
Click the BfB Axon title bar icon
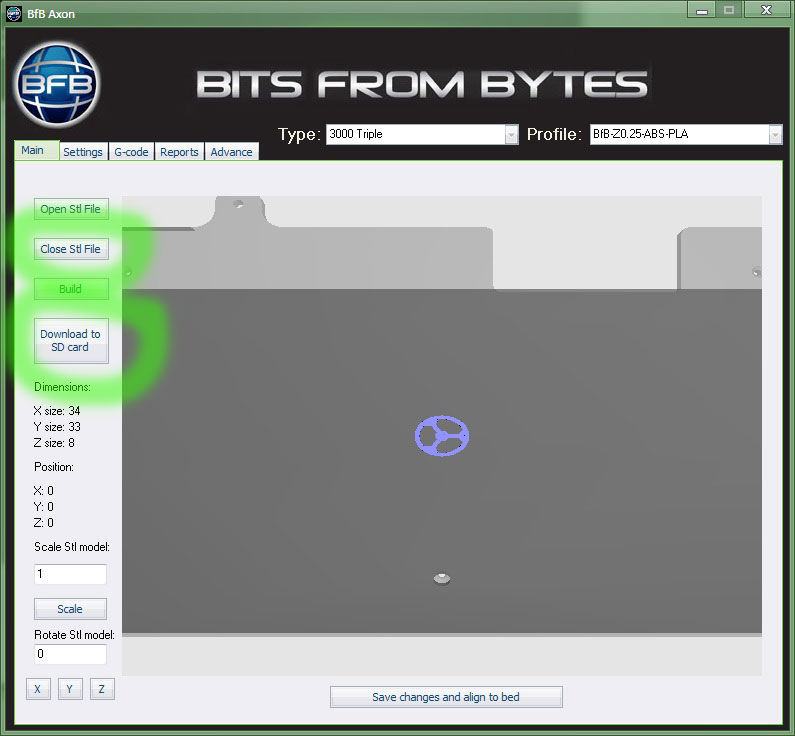14,14
